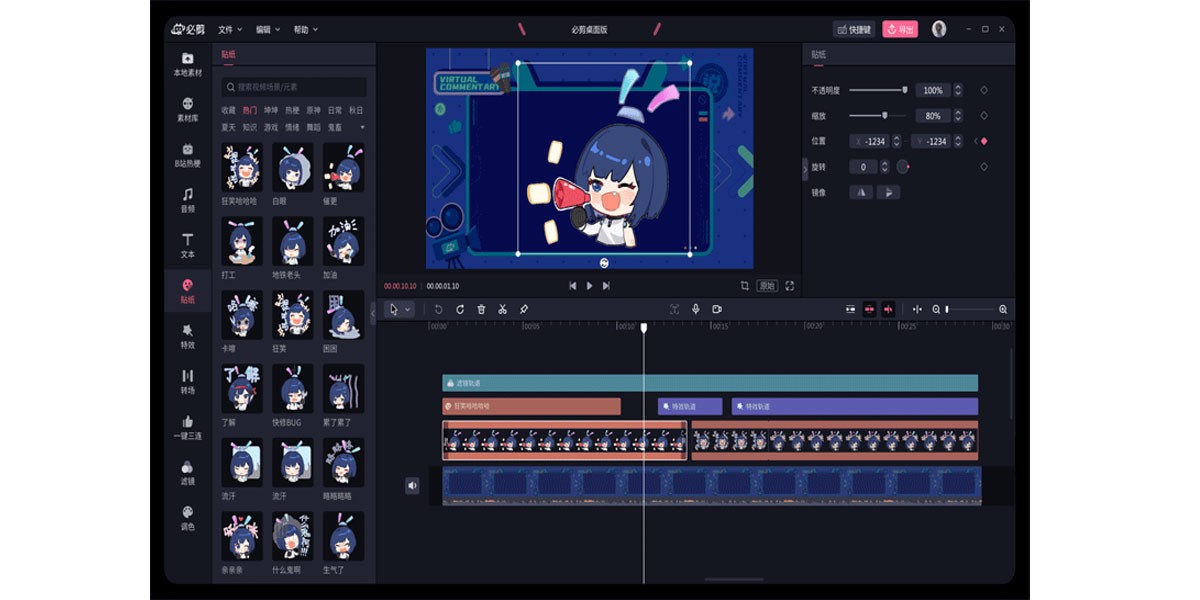Adjust the Y position stepper
1200x600 pixels.
pos(957,141)
